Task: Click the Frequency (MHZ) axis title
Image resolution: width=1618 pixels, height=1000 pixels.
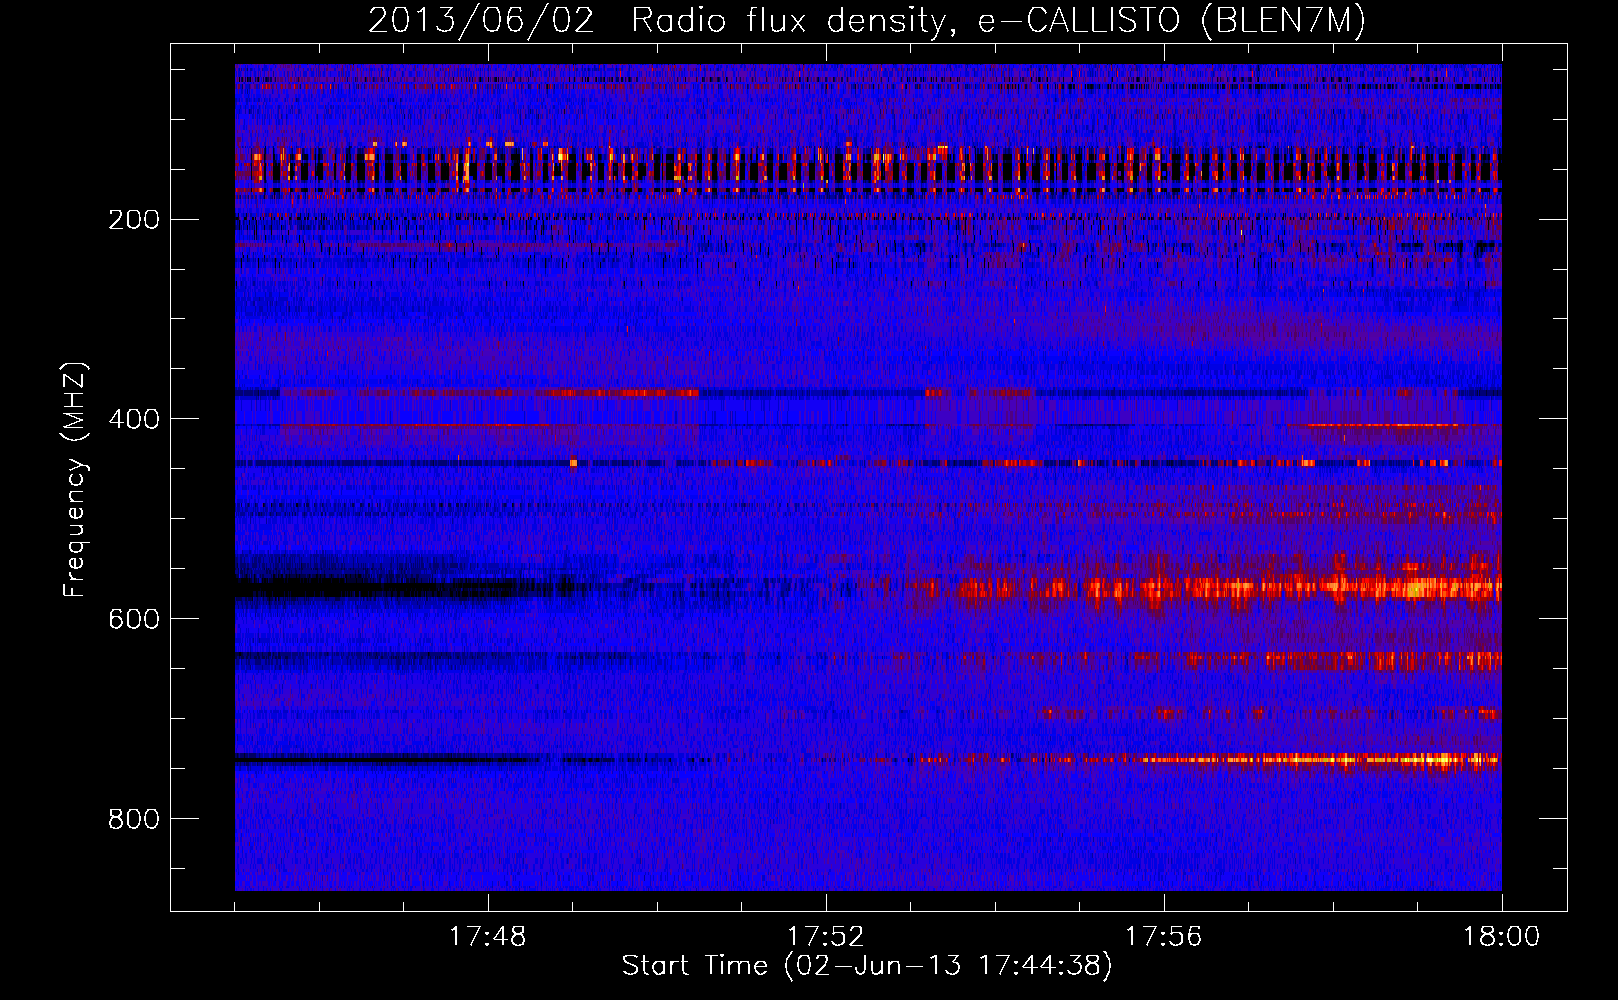Action: (75, 480)
